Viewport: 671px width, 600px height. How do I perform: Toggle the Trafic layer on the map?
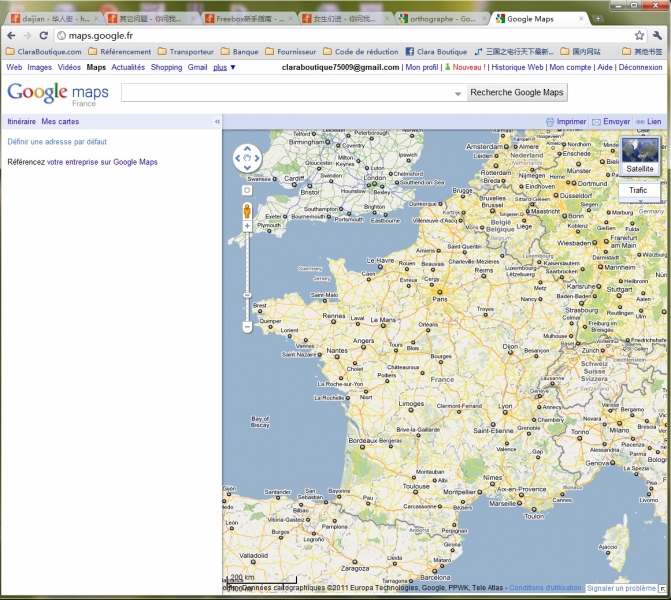coord(638,190)
